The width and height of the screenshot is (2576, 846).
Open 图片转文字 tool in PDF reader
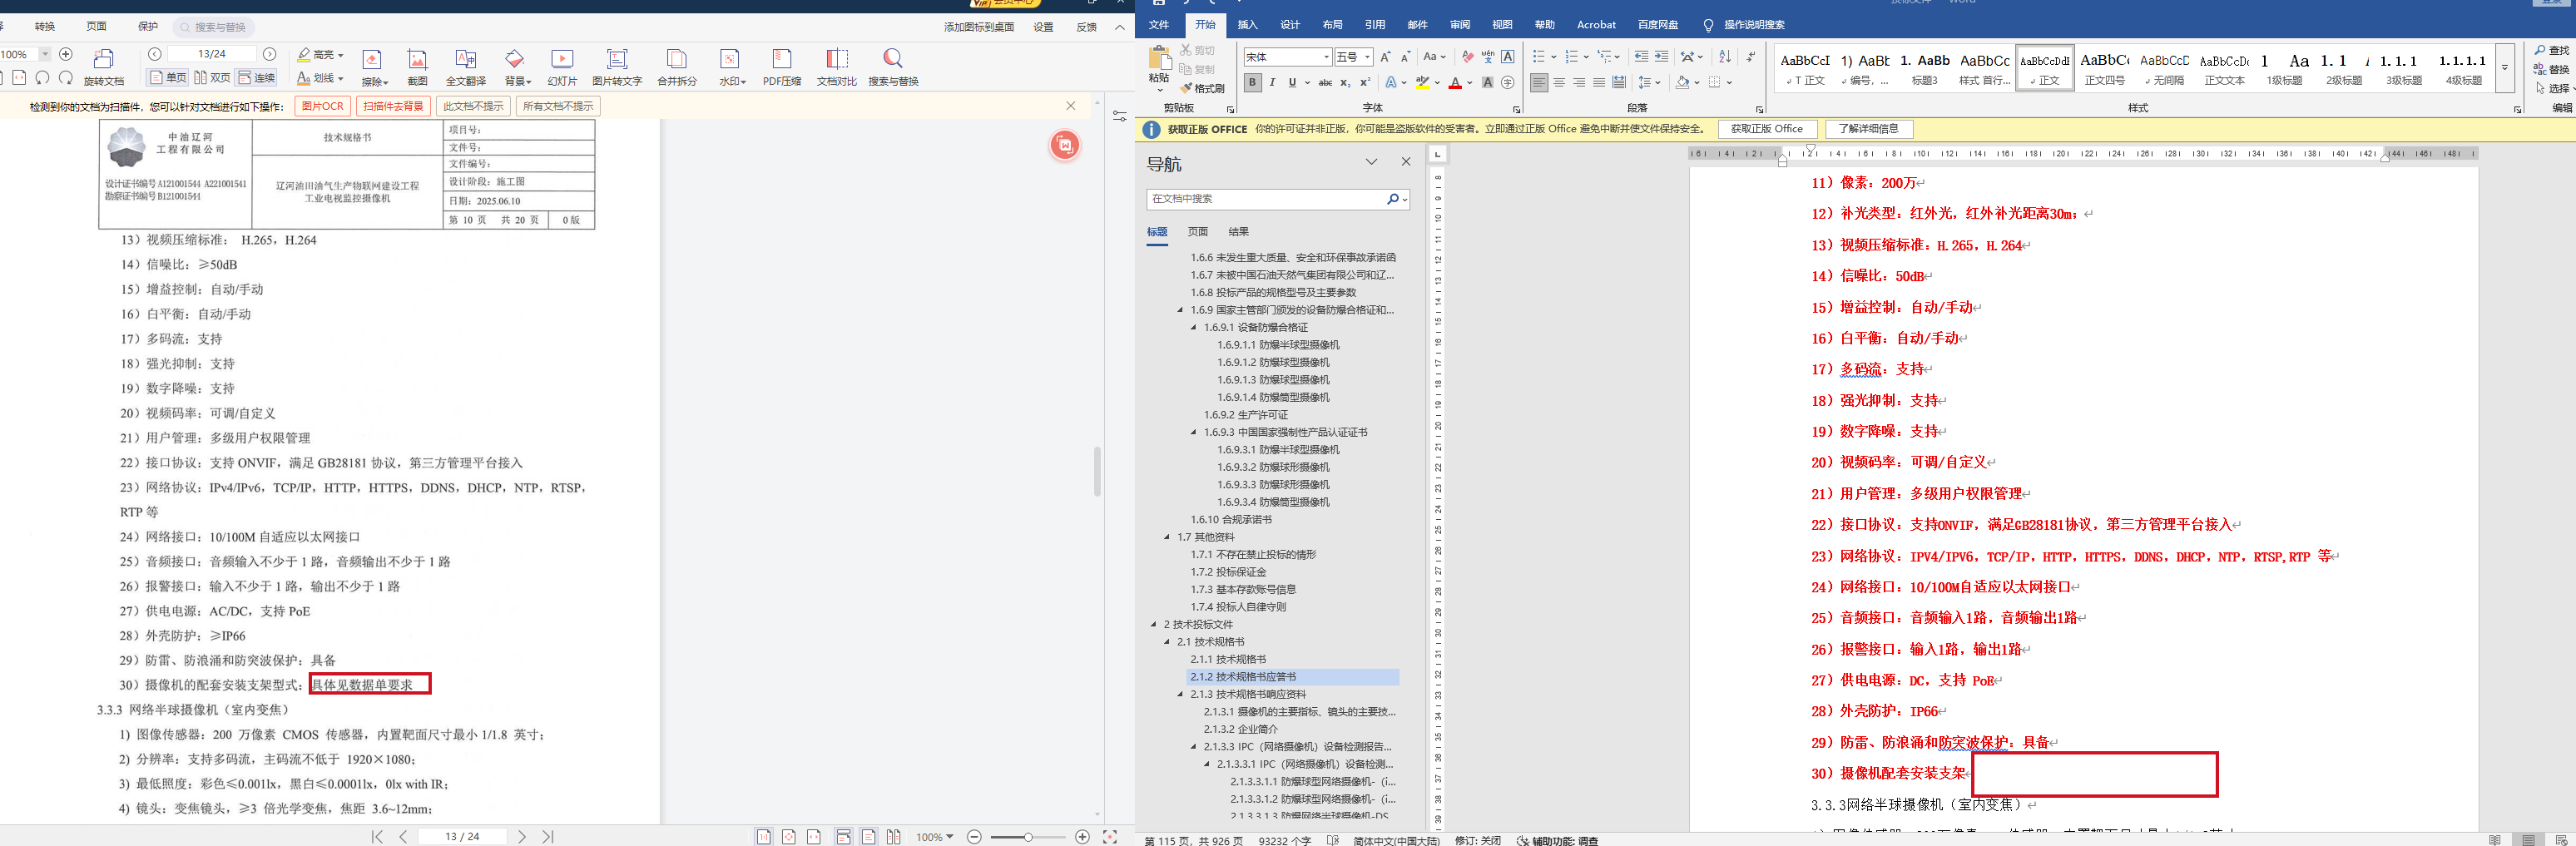pyautogui.click(x=617, y=66)
